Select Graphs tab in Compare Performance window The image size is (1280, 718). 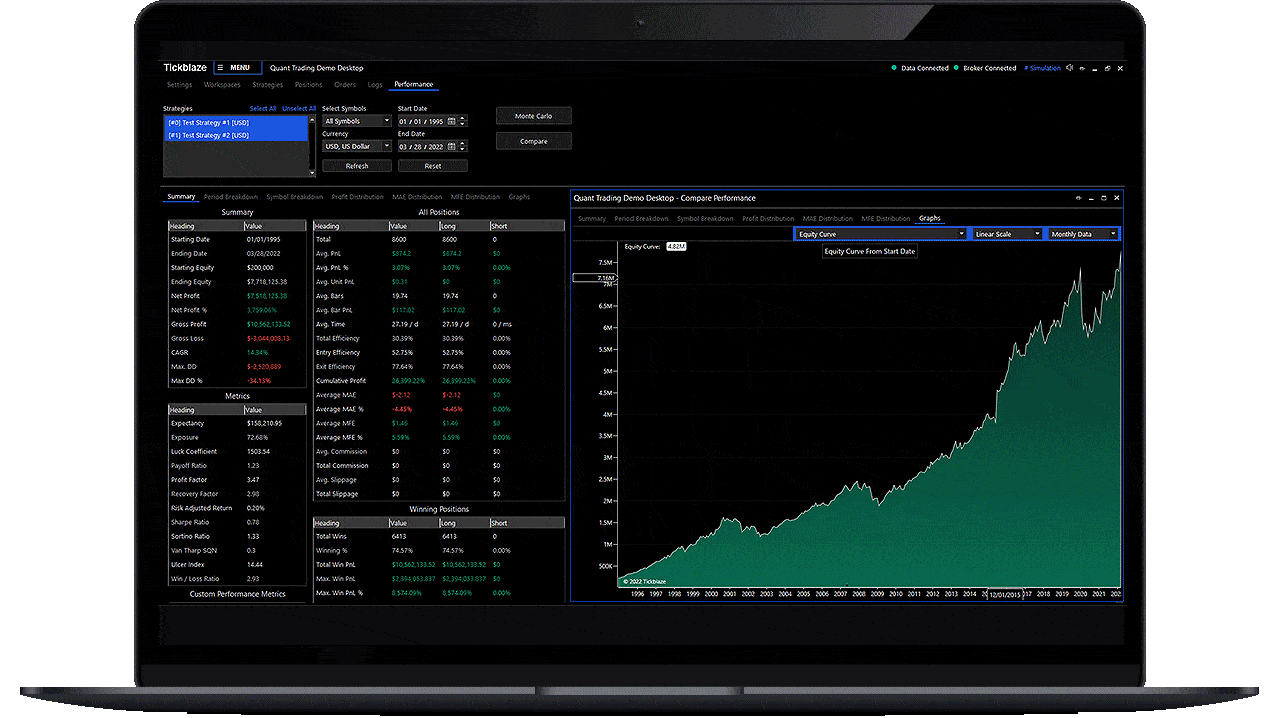tap(930, 218)
